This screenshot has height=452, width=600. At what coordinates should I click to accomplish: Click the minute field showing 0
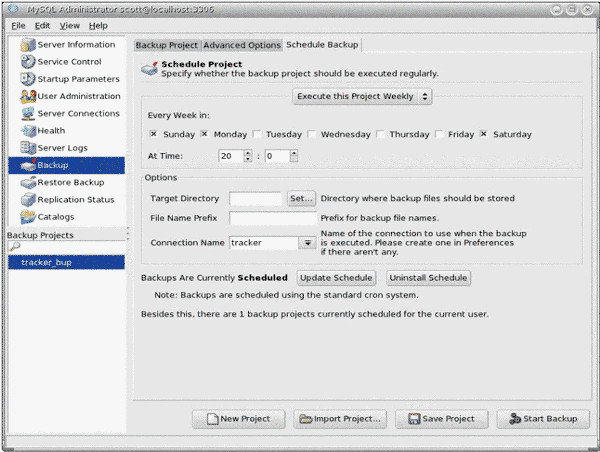pyautogui.click(x=277, y=156)
